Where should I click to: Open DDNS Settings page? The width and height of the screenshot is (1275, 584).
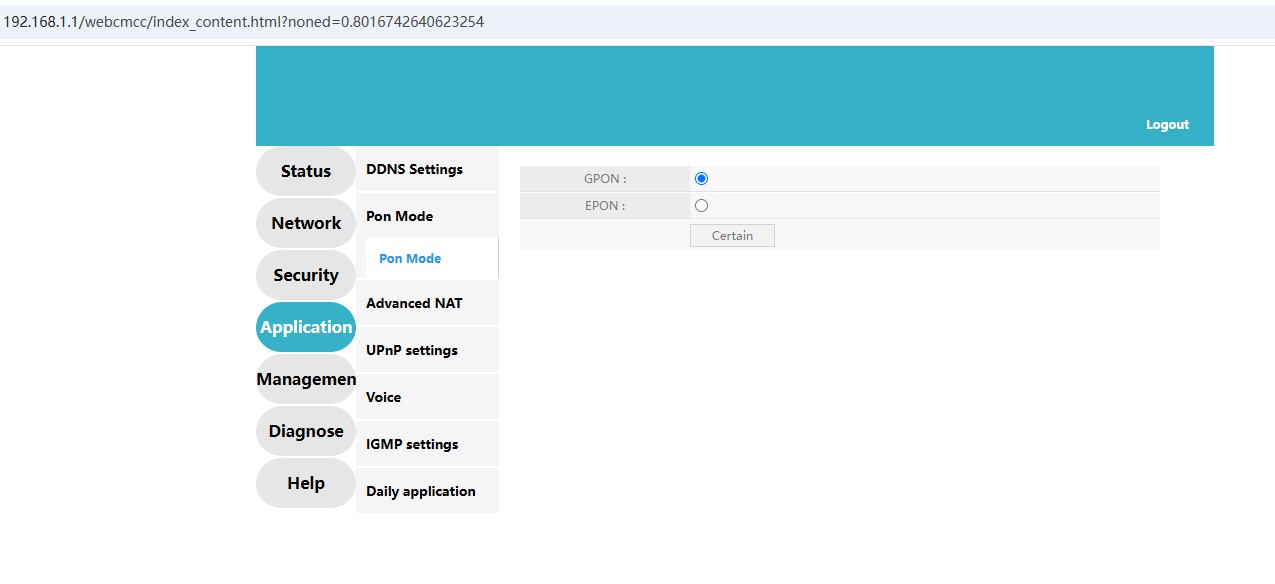(414, 169)
